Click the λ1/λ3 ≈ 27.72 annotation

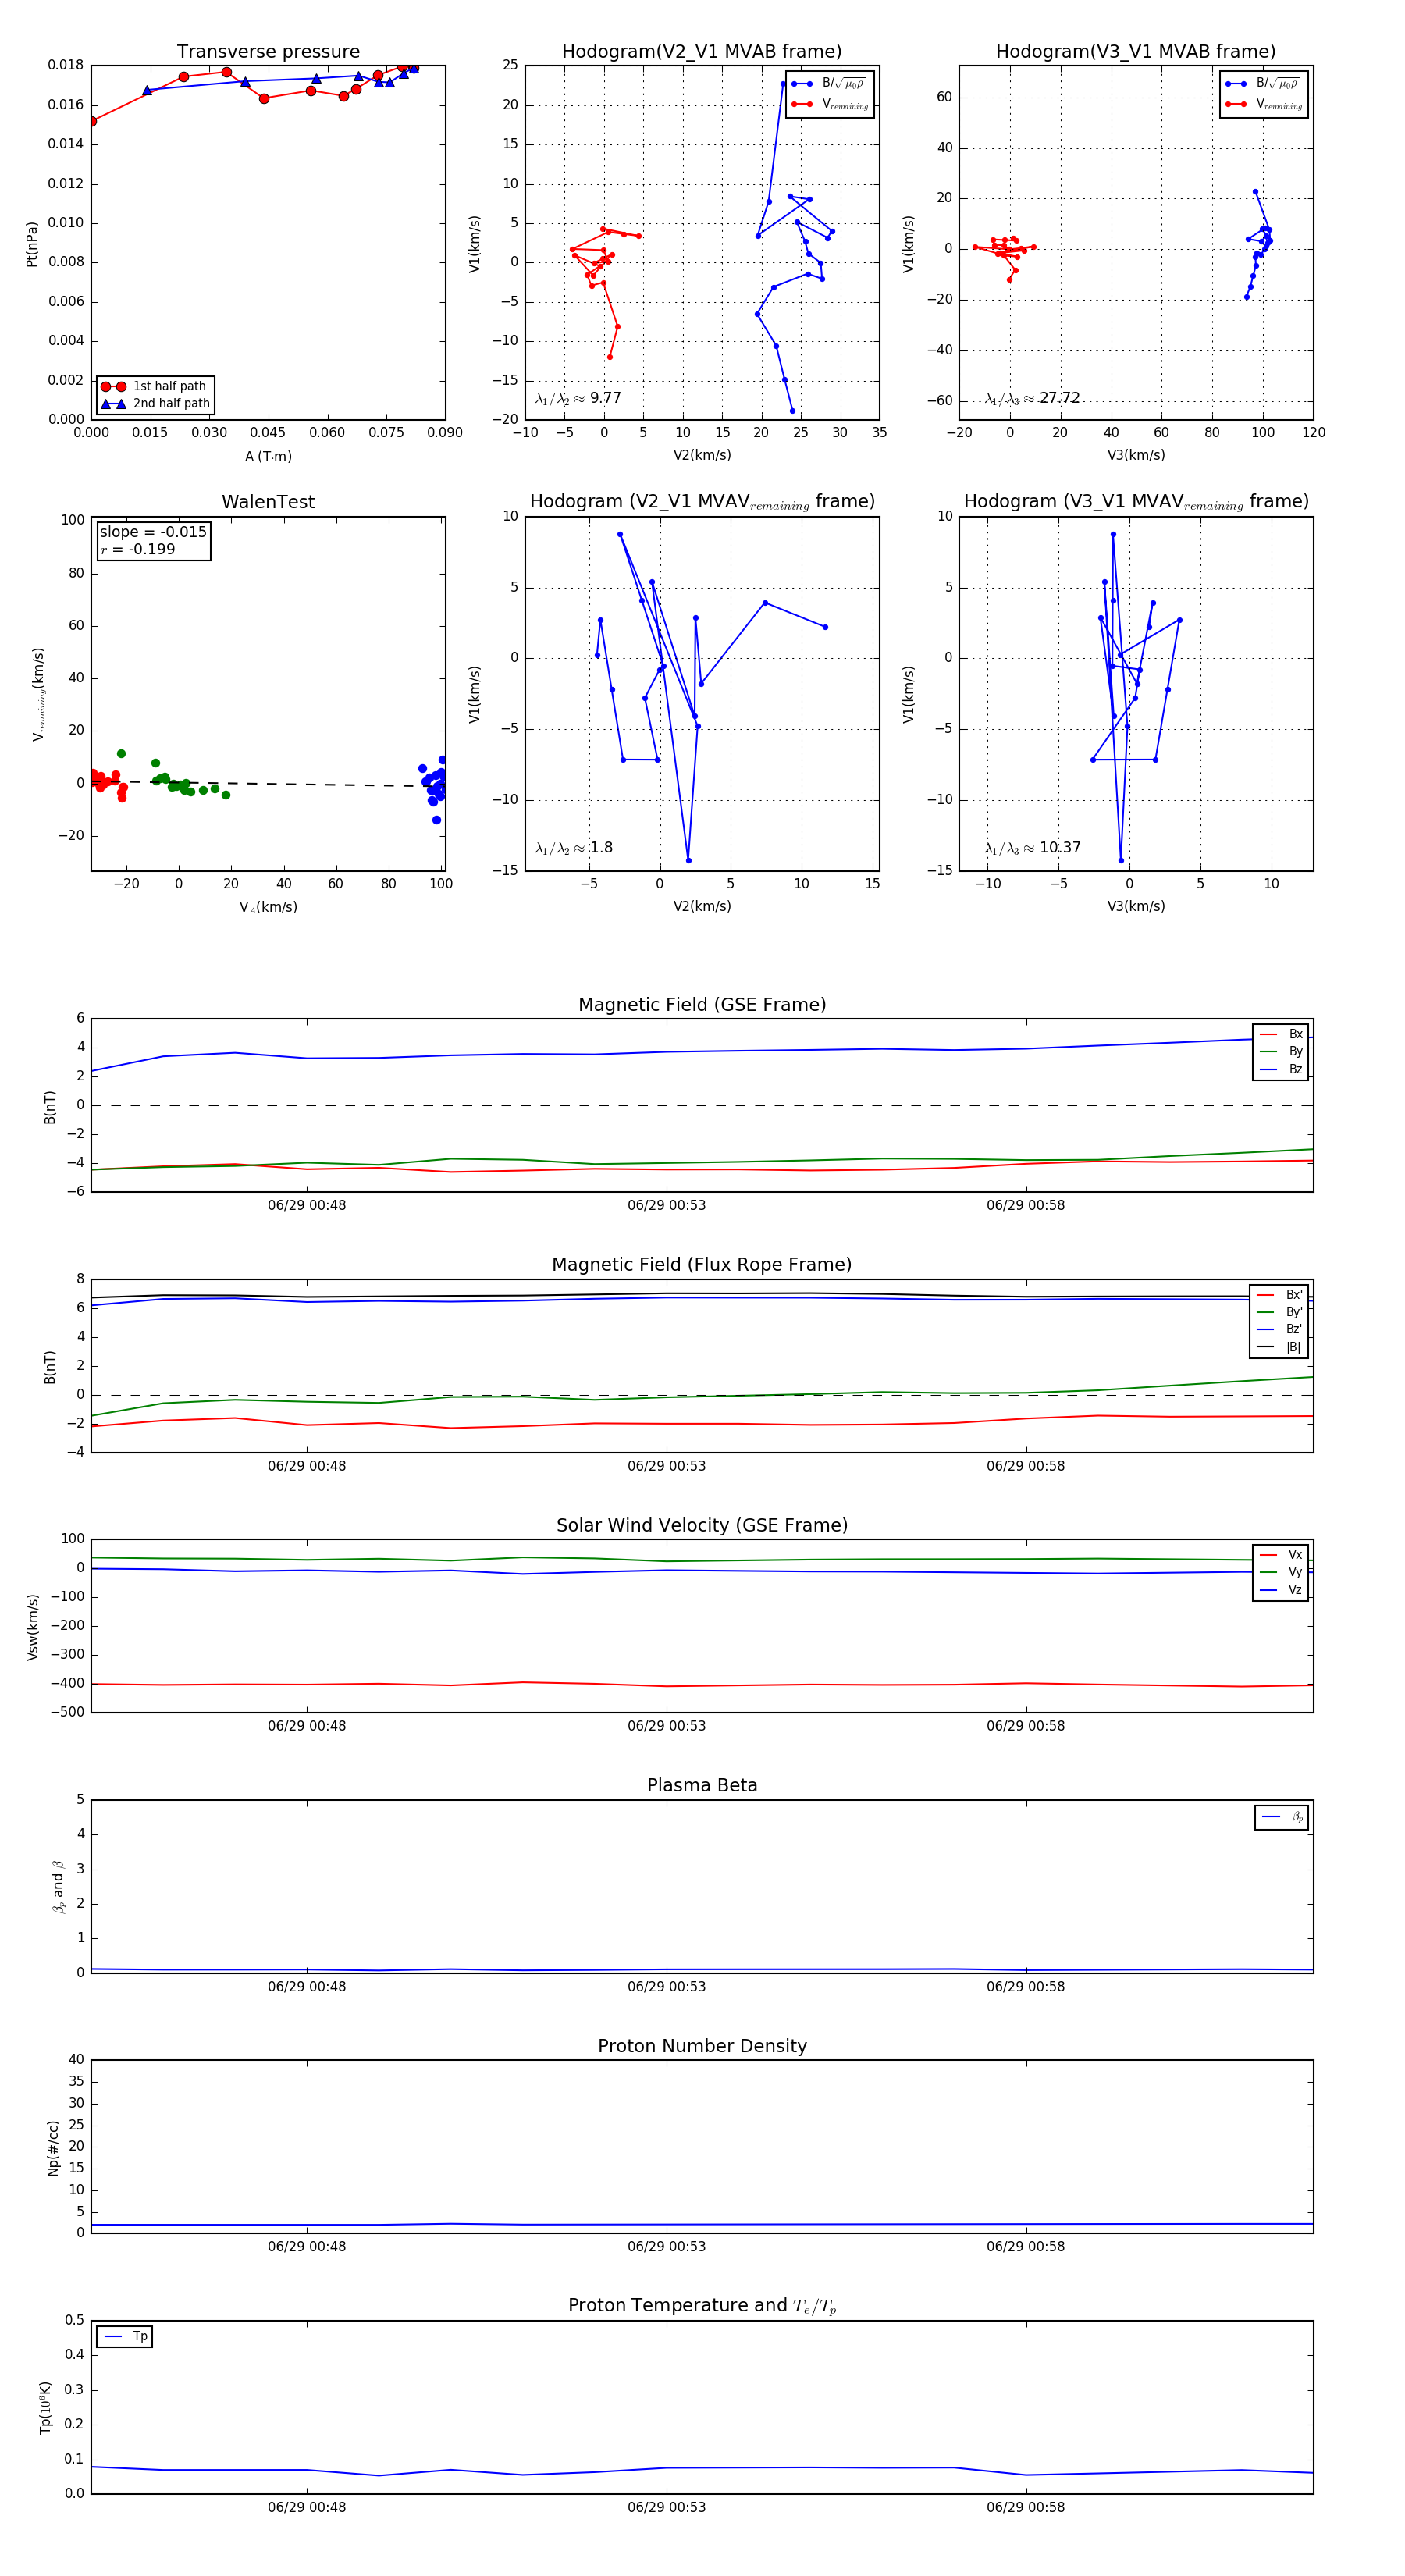1032,398
